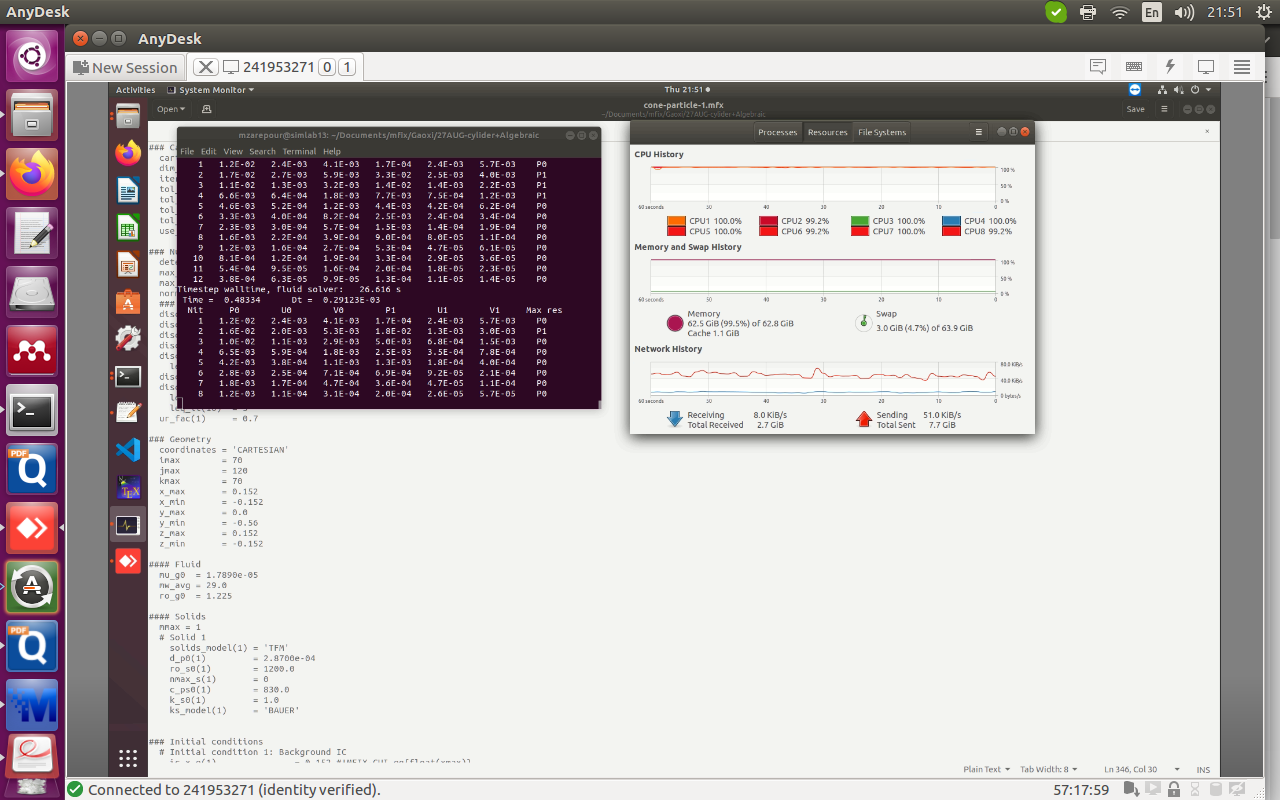Open the AnyDesk display settings monitor icon

1206,67
